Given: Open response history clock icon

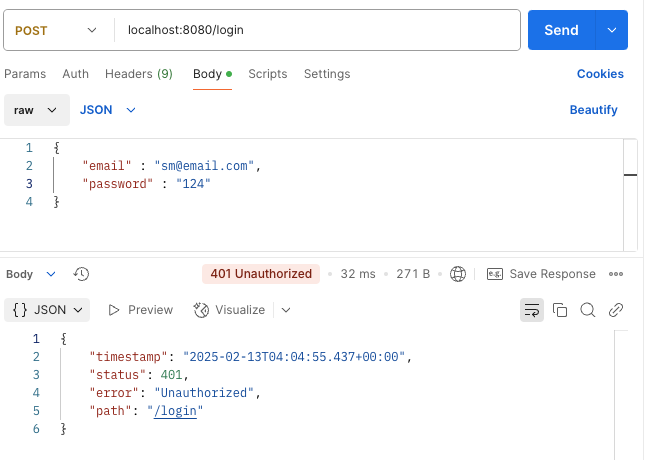Looking at the screenshot, I should (x=81, y=274).
